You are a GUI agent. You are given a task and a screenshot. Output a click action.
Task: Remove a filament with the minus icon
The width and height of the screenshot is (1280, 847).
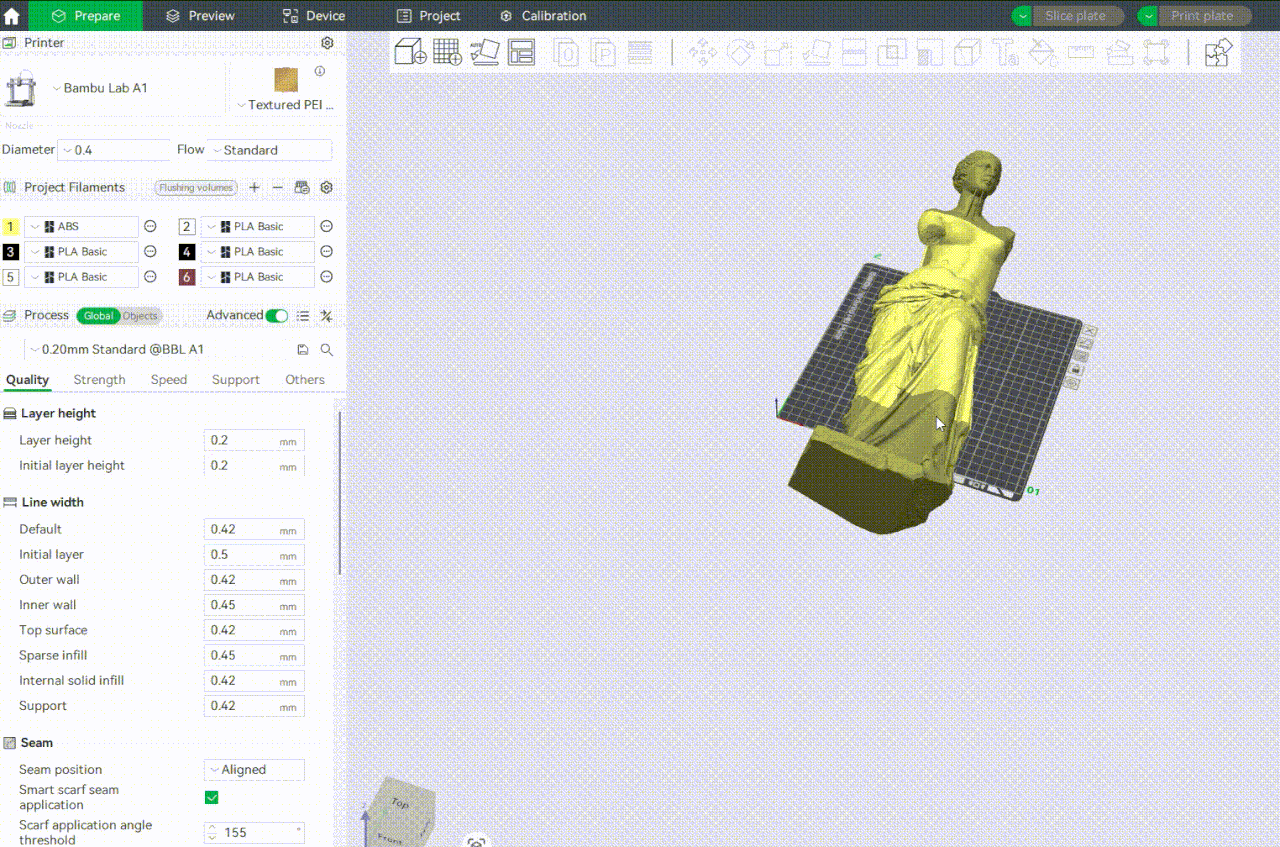pyautogui.click(x=278, y=187)
